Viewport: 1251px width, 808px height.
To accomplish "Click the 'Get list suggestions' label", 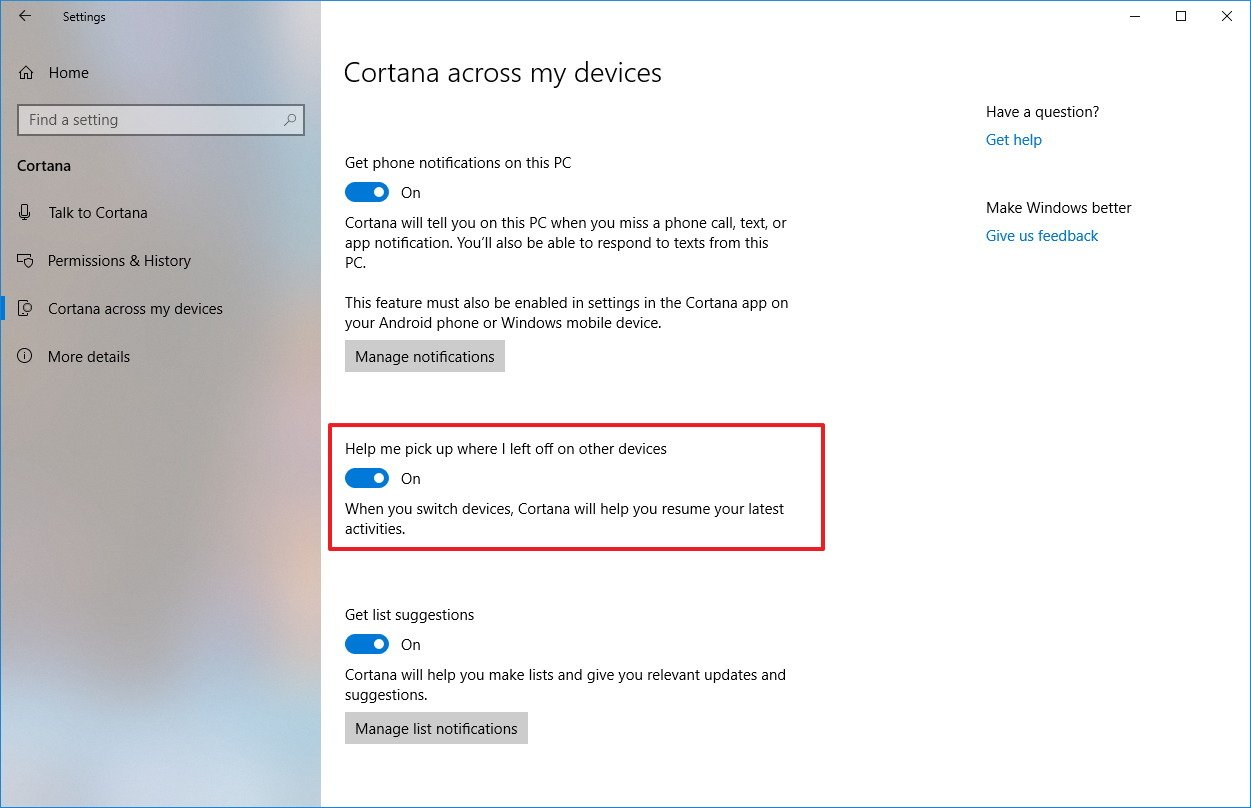I will (x=410, y=615).
